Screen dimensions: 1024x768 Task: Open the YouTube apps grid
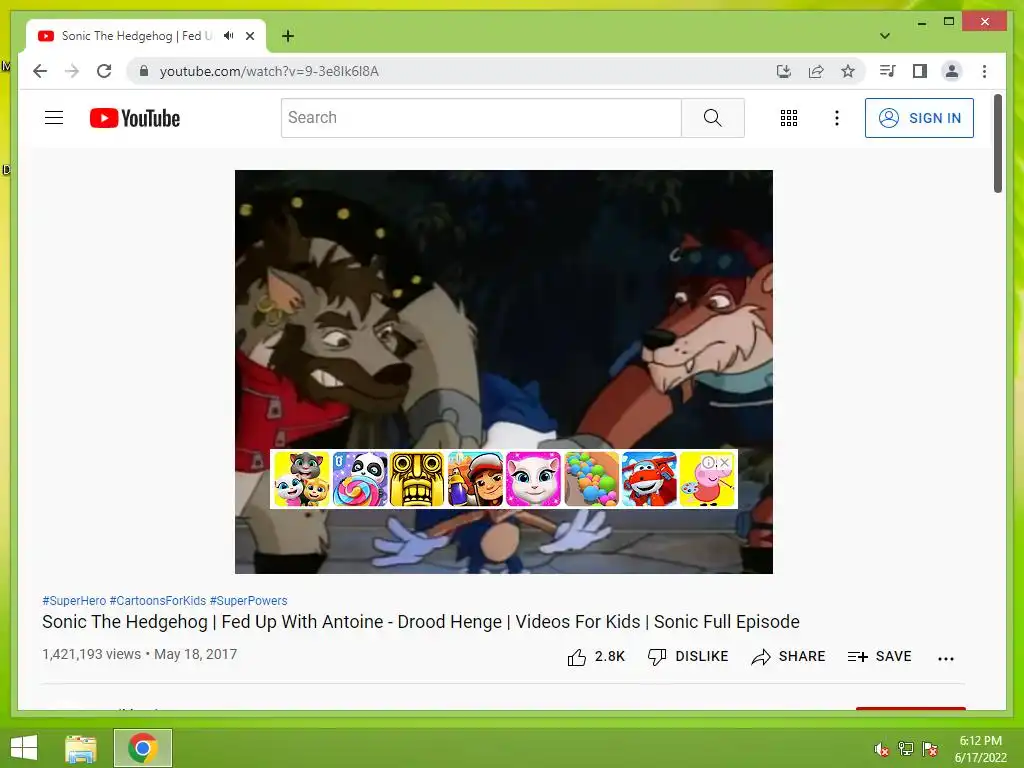point(789,118)
